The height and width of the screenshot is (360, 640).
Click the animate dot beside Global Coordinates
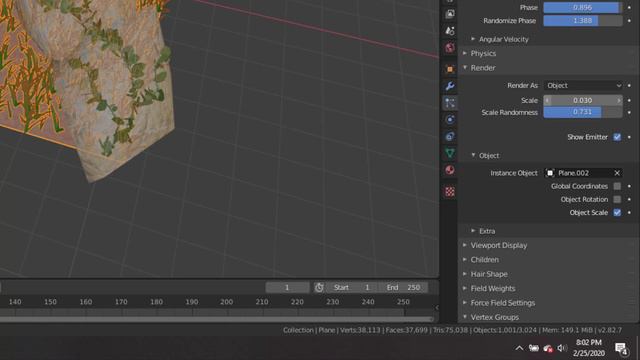629,186
